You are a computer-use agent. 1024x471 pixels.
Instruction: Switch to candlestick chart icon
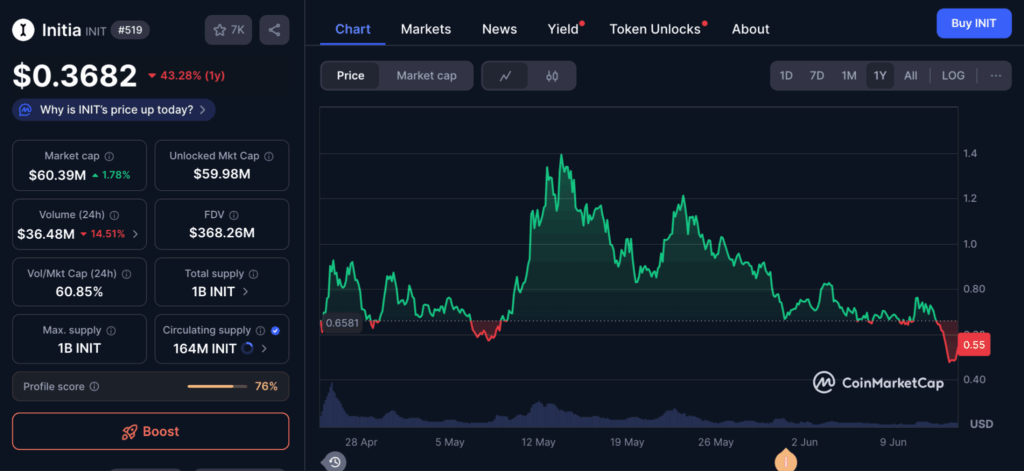551,76
